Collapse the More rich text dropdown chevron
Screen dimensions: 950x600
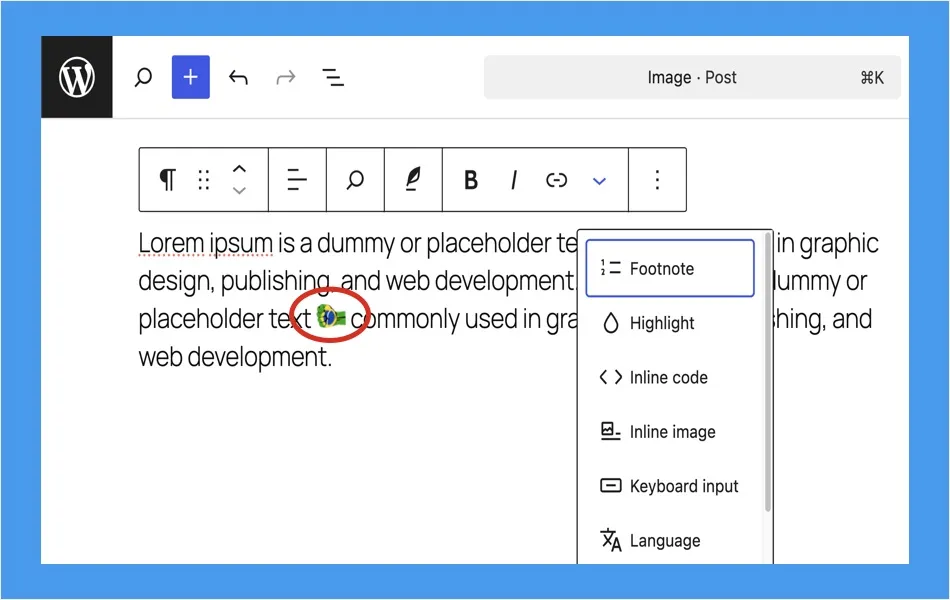tap(599, 180)
